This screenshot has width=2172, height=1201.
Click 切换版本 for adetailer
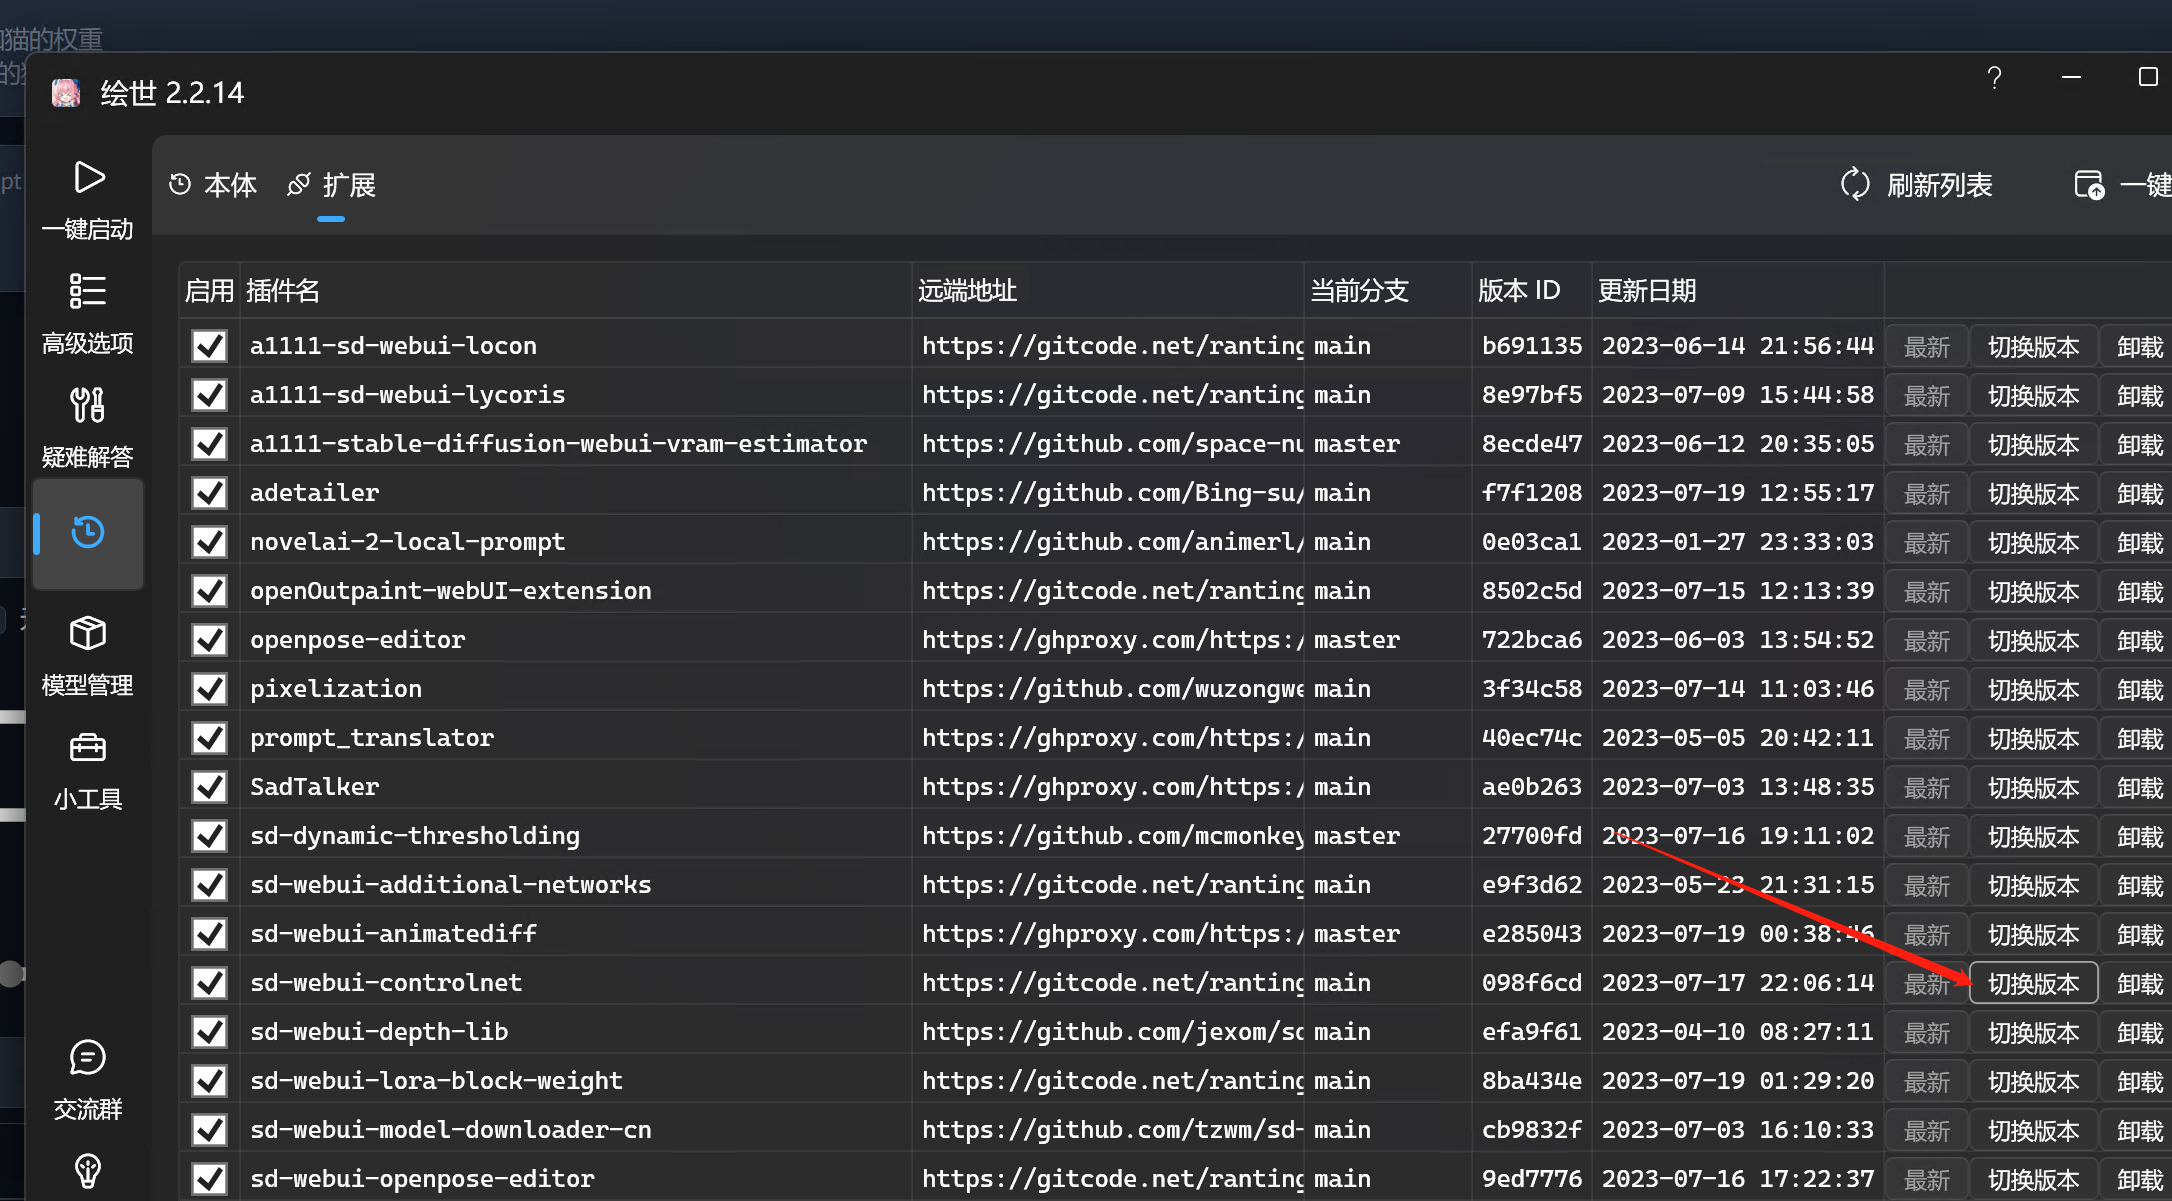(x=2033, y=494)
